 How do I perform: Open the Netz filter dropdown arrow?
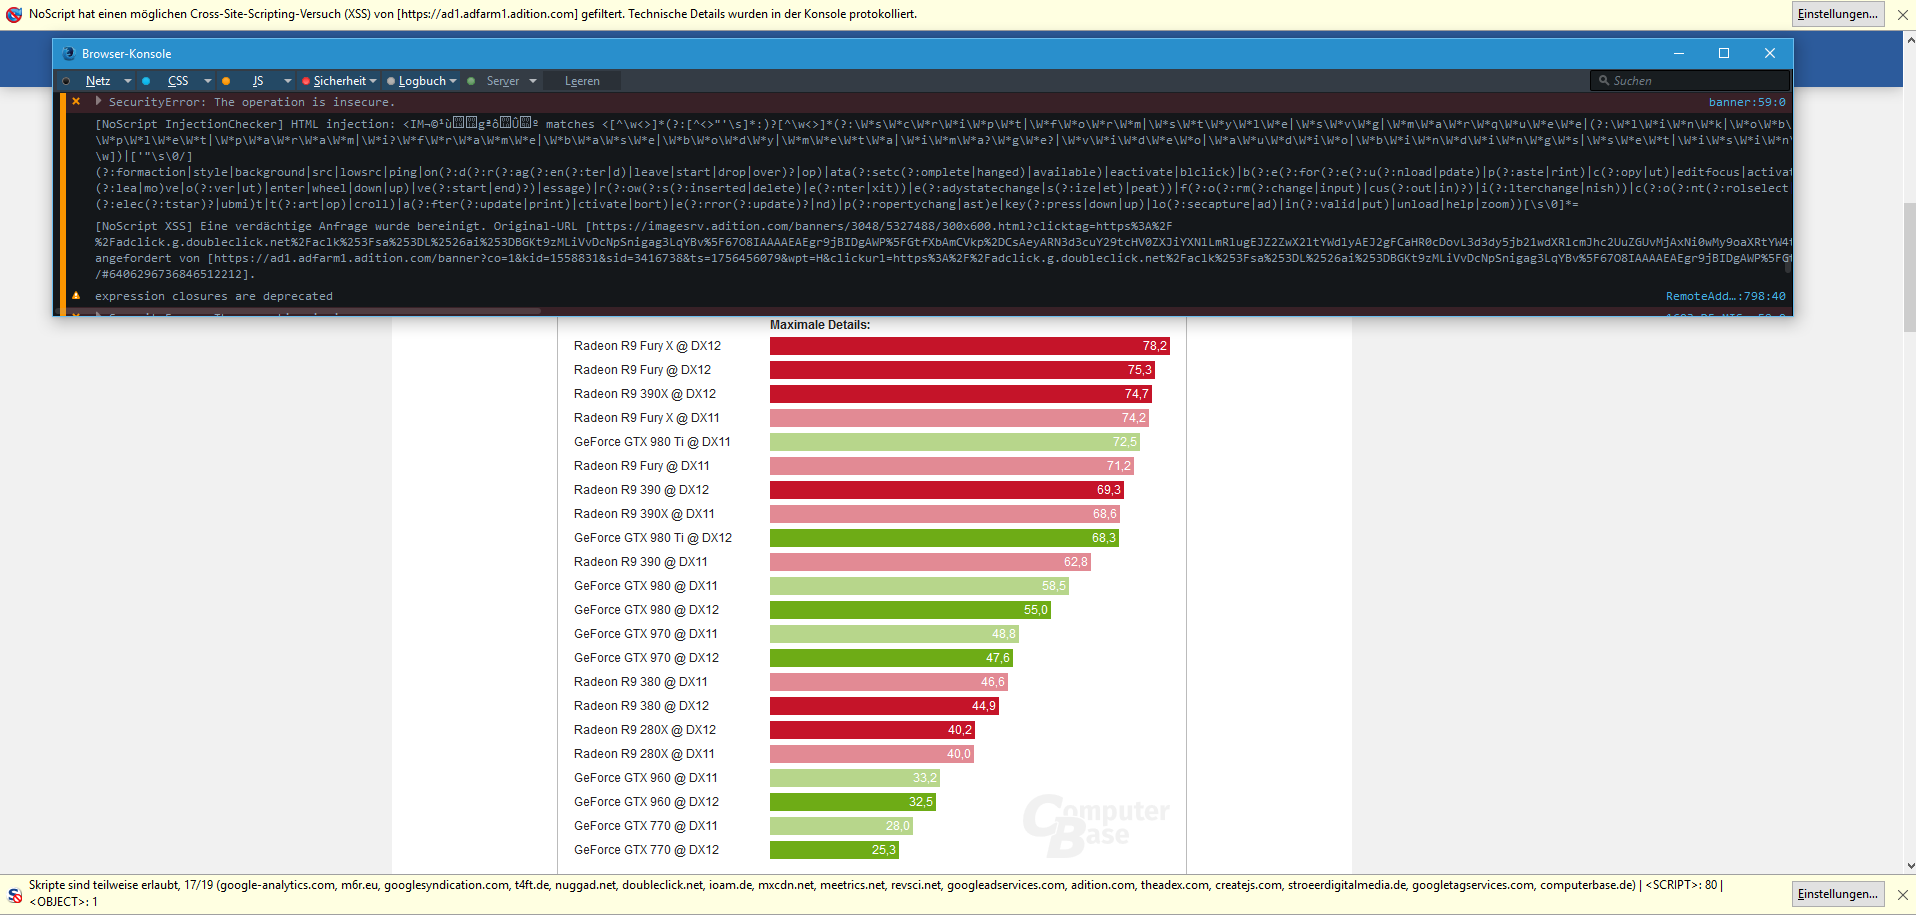pyautogui.click(x=128, y=81)
